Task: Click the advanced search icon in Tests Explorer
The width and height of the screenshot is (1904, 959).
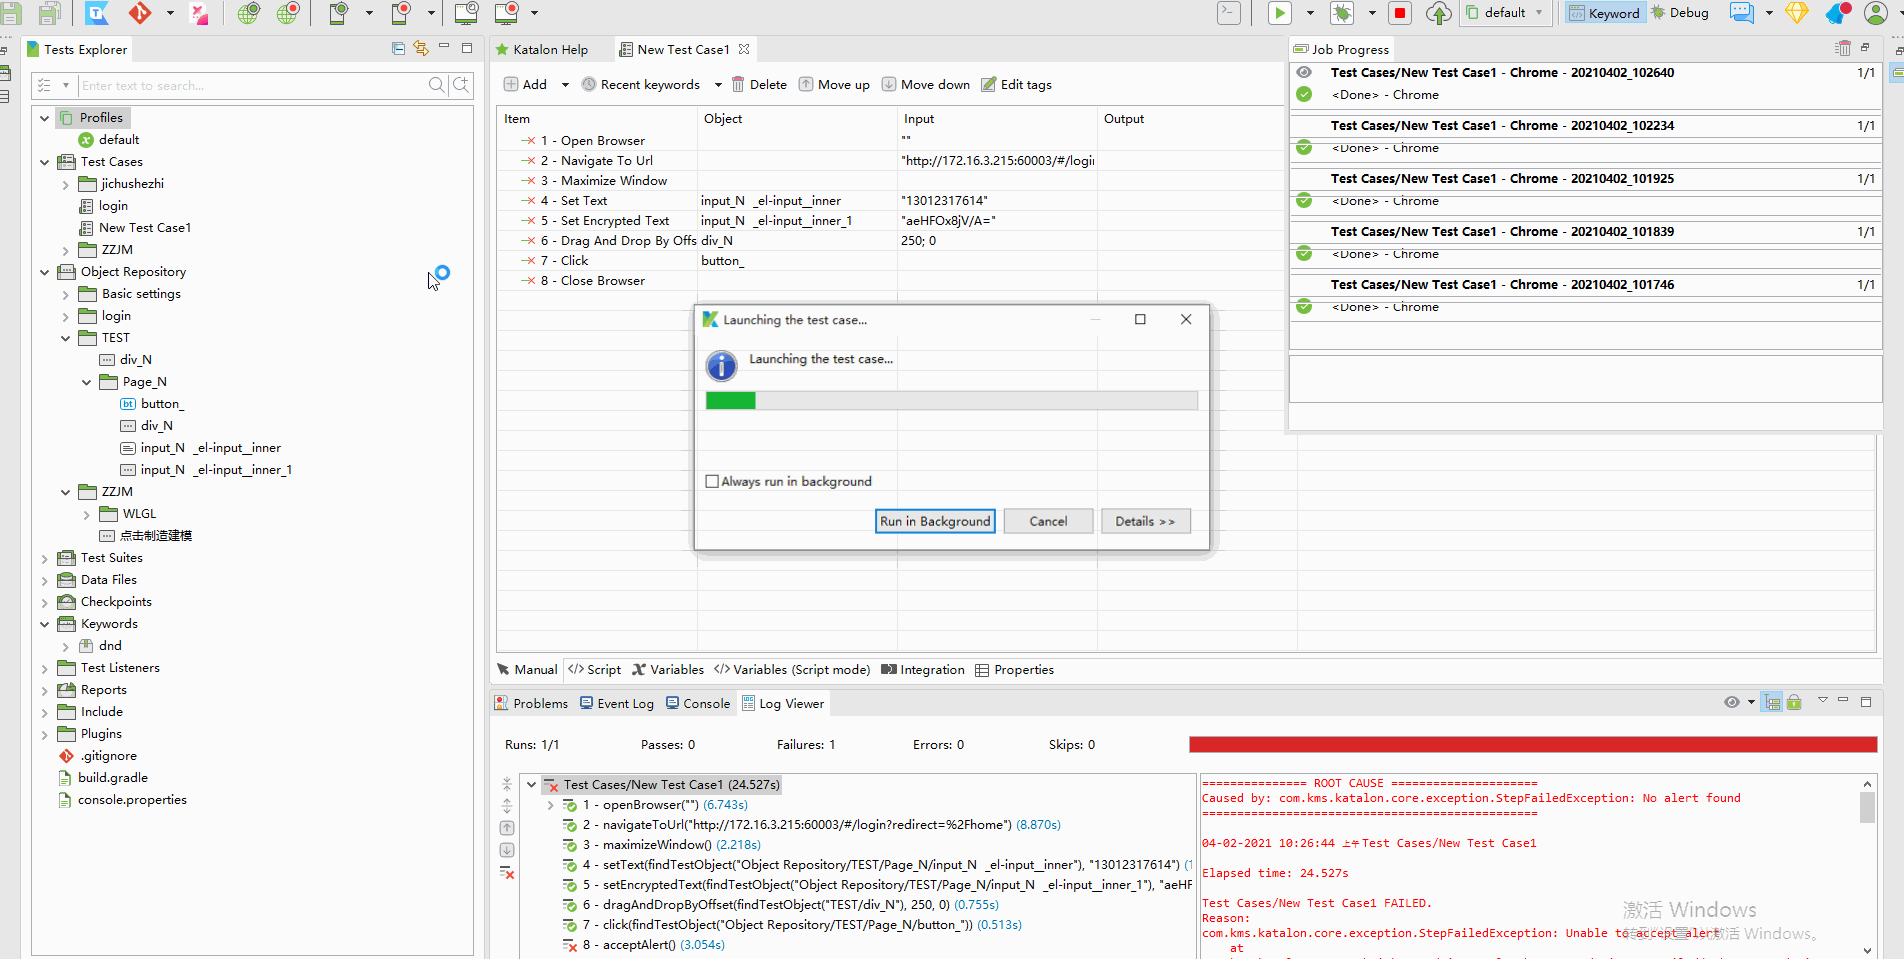Action: coord(461,85)
